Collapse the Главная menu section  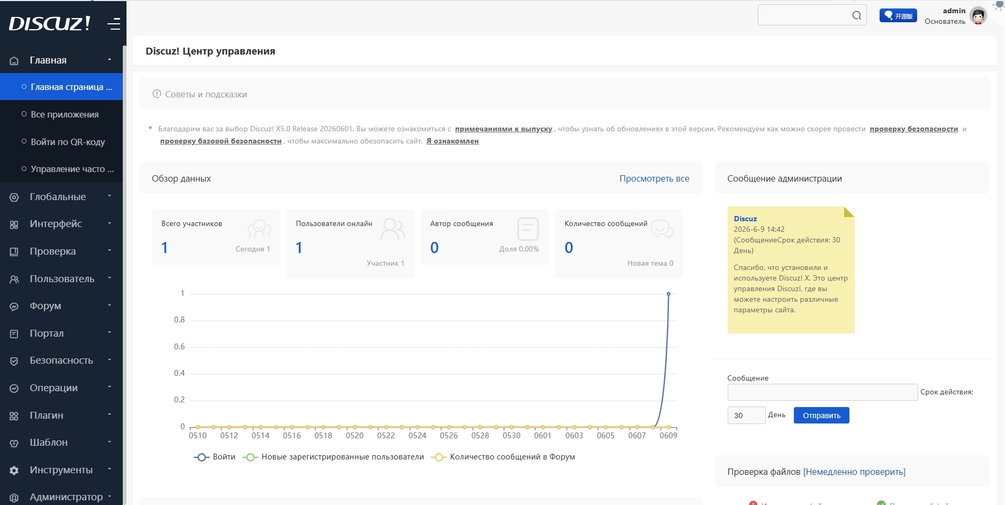pyautogui.click(x=61, y=60)
